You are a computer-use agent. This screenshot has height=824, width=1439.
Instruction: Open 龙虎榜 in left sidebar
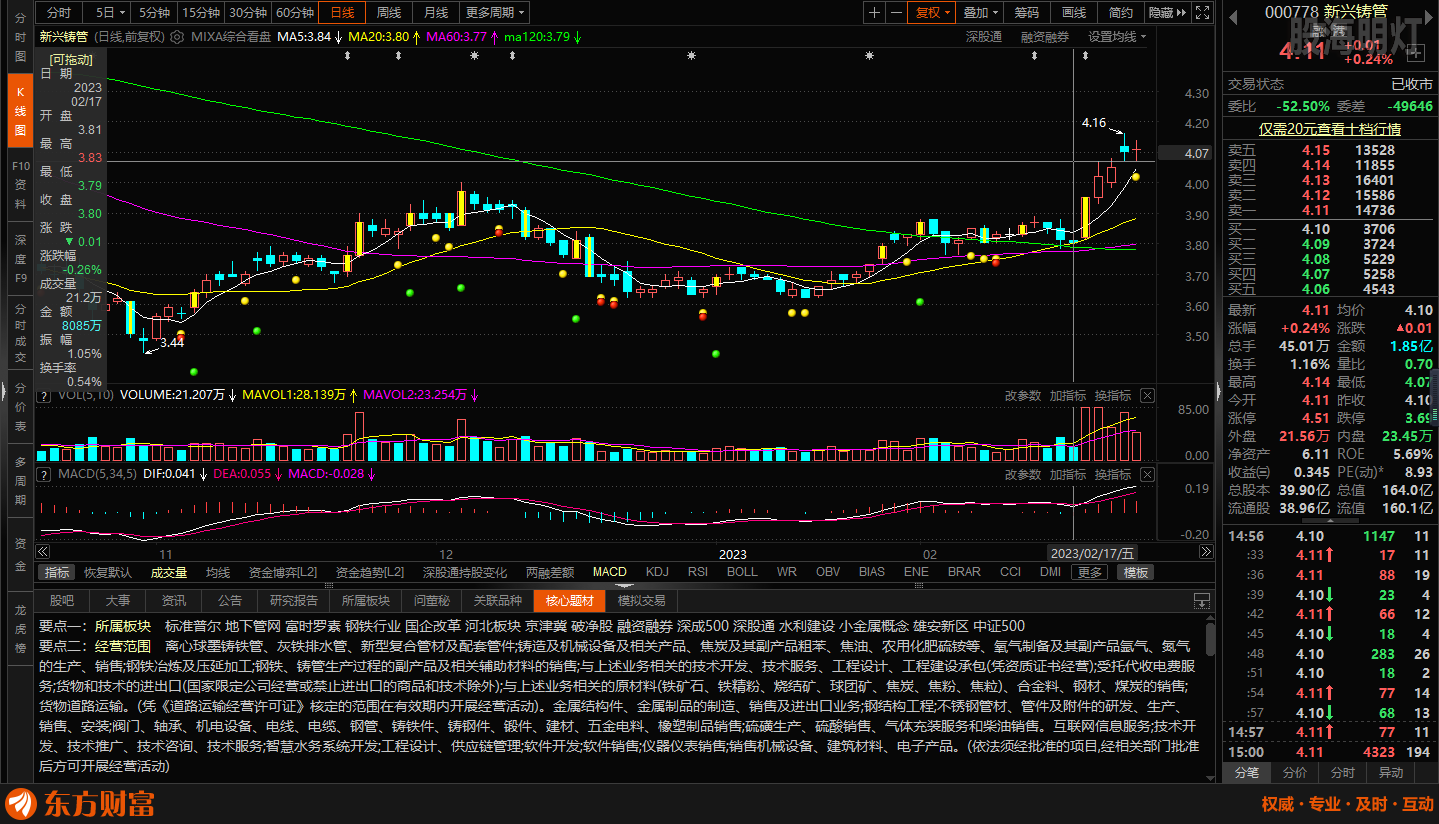click(19, 629)
